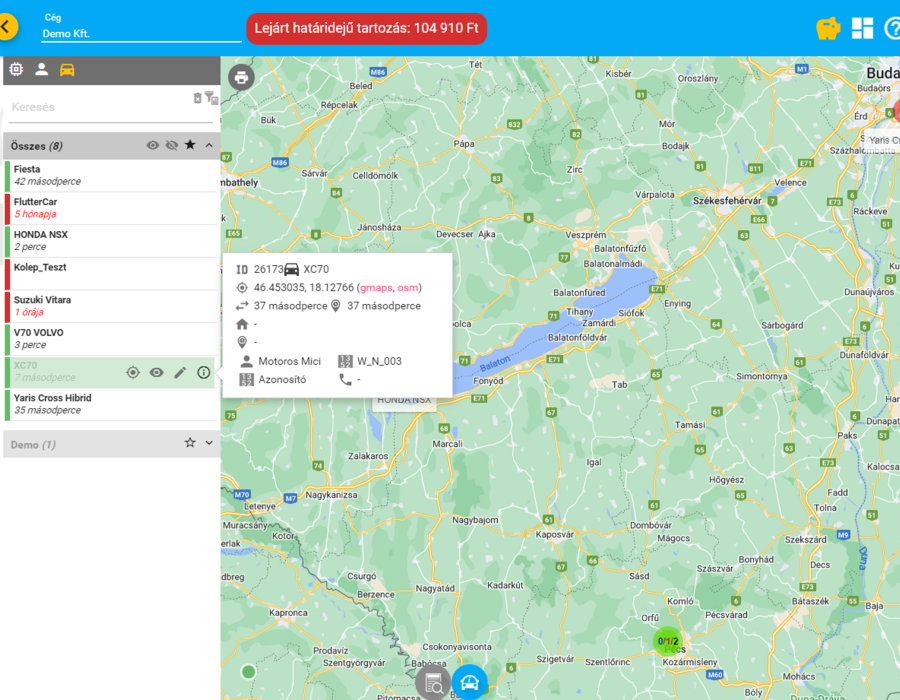The width and height of the screenshot is (900, 700).
Task: Open the saved filter funnel icon
Action: (211, 98)
